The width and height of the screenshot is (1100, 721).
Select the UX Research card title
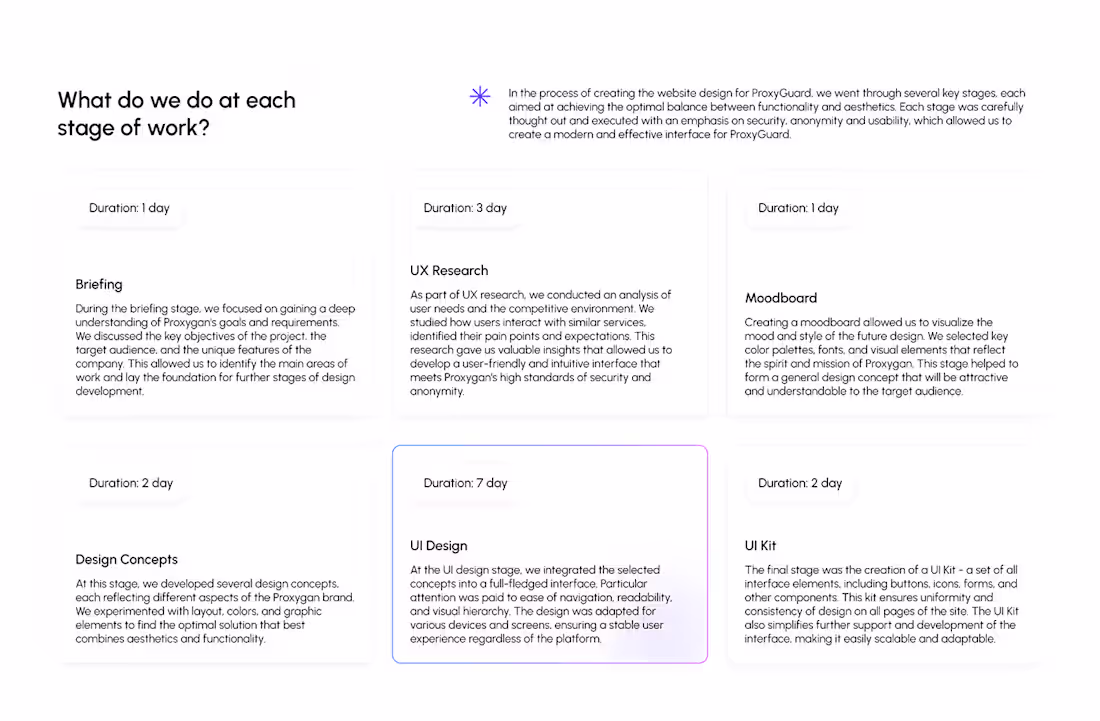(x=449, y=270)
